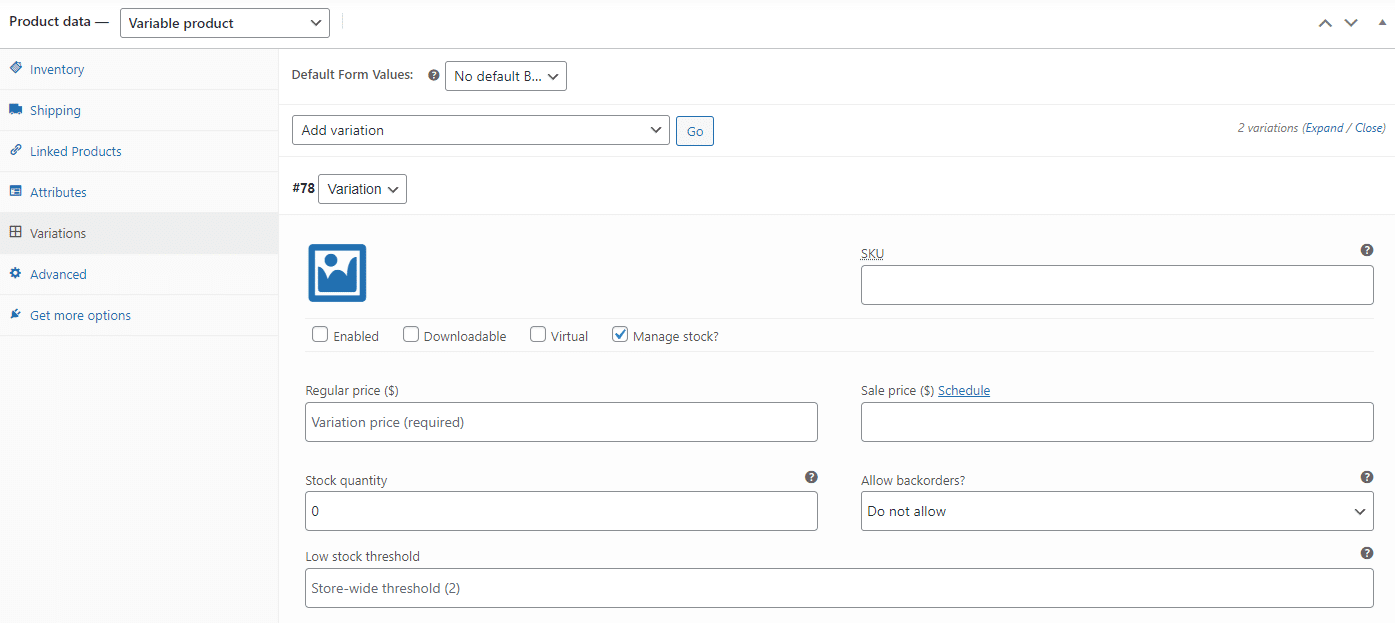Image resolution: width=1395 pixels, height=623 pixels.
Task: Click the Shipping icon in the sidebar
Action: click(x=16, y=108)
